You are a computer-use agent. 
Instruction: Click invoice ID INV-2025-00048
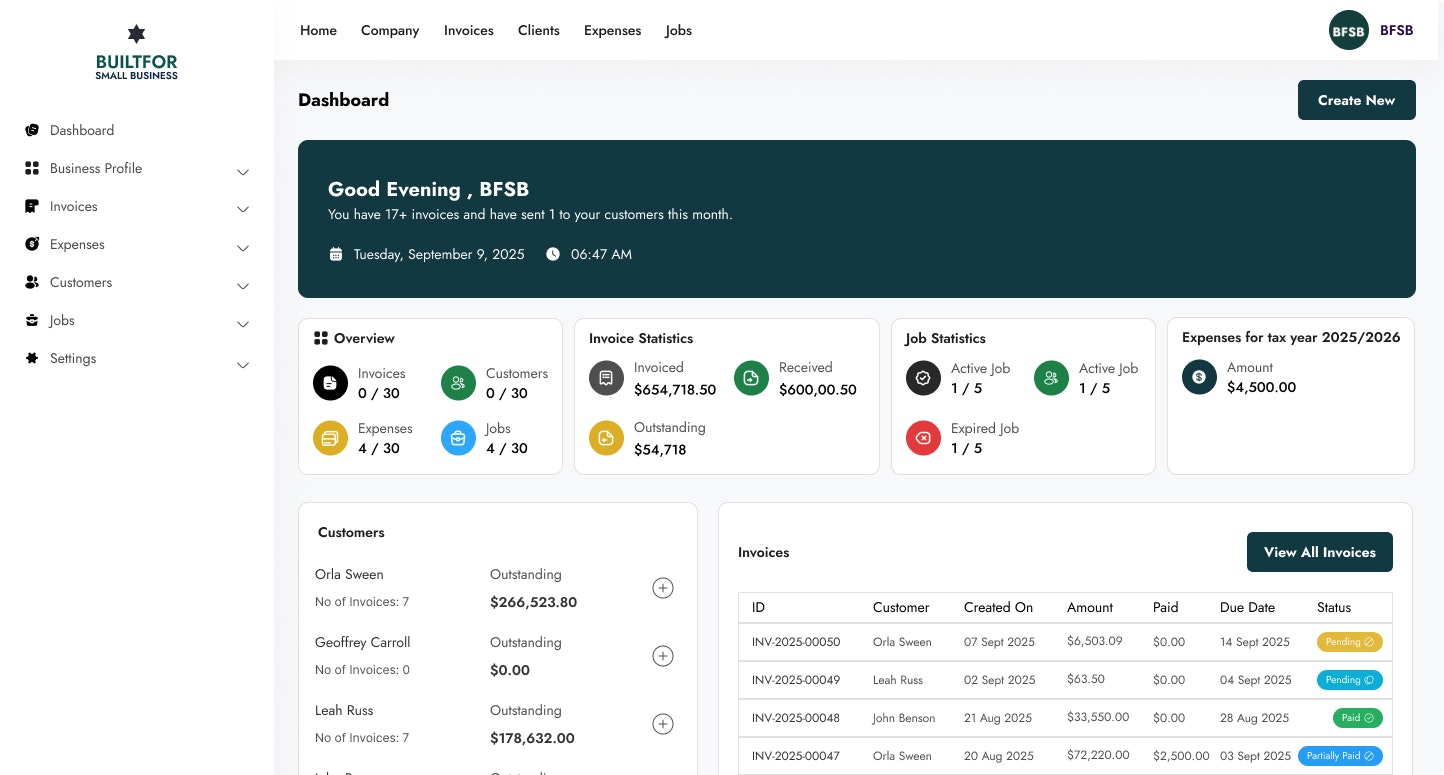pyautogui.click(x=796, y=718)
